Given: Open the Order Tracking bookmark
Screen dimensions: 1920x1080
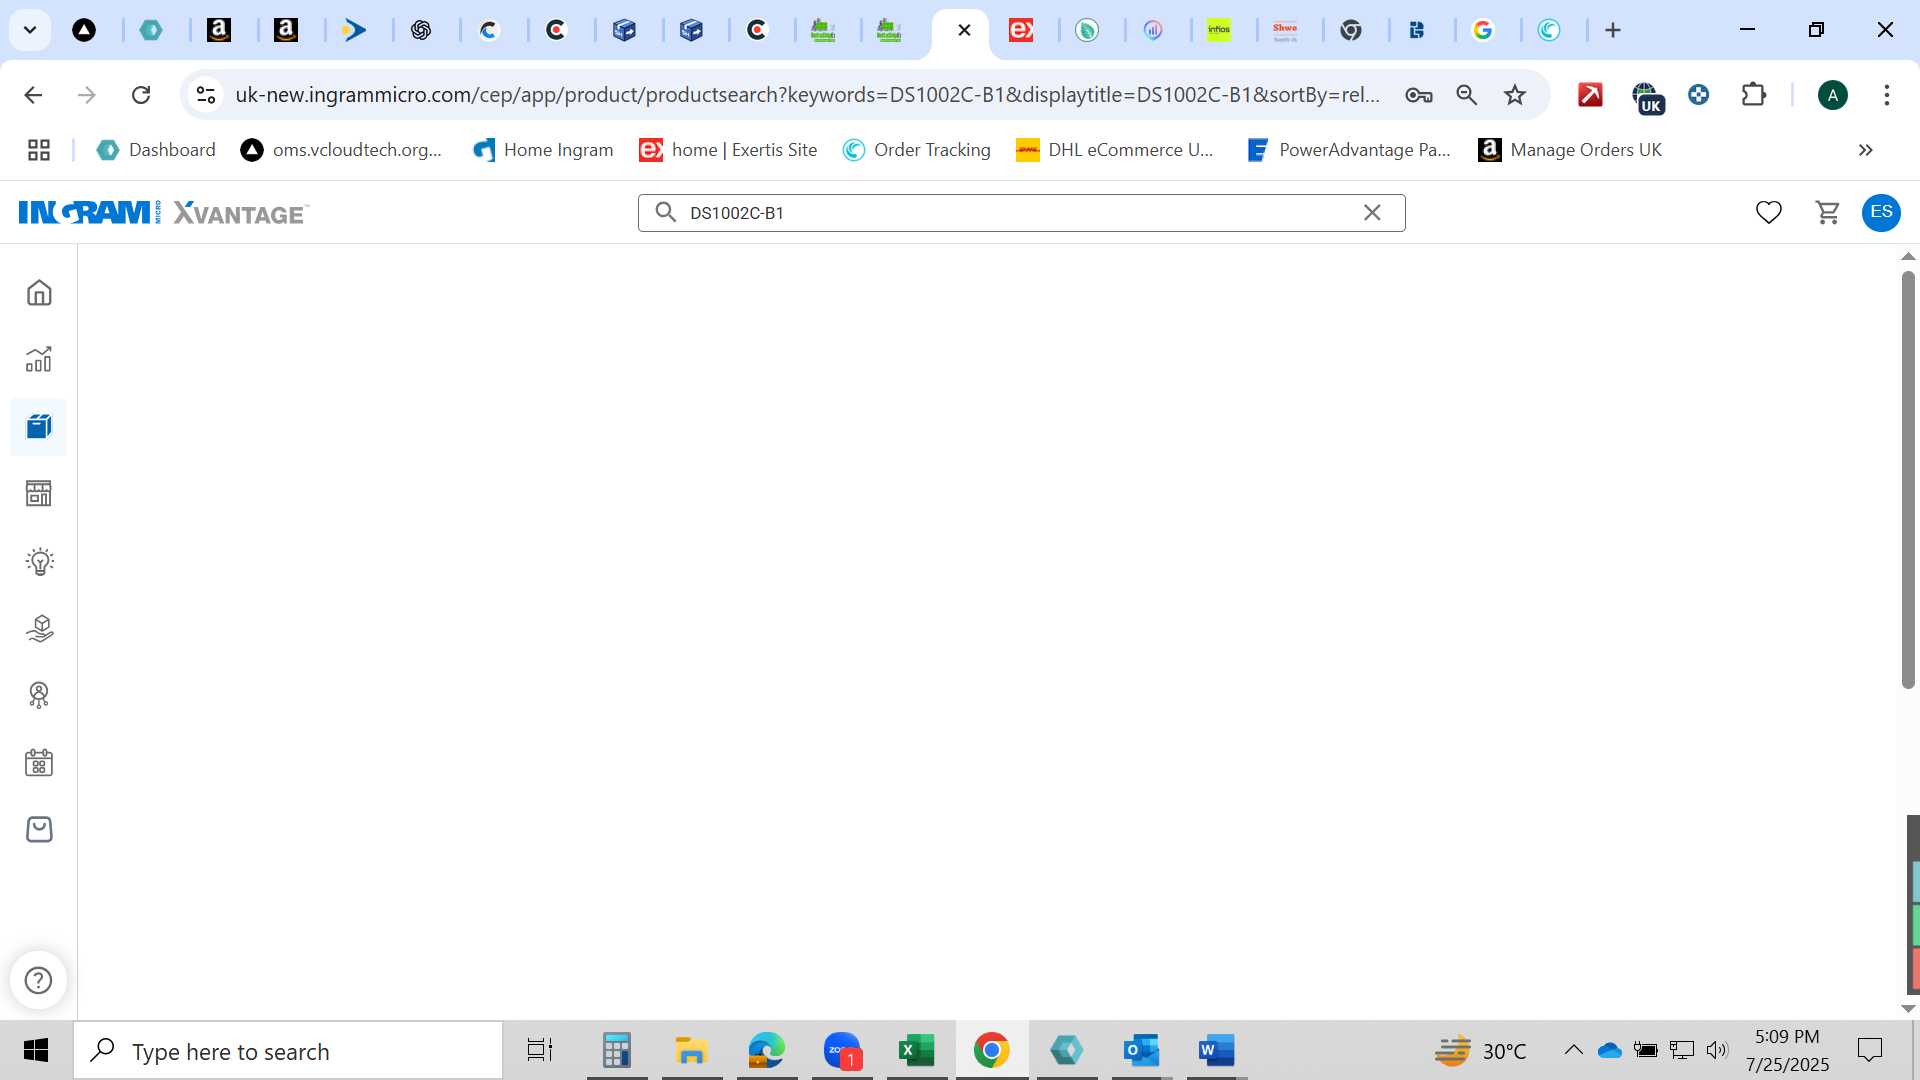Looking at the screenshot, I should (916, 150).
